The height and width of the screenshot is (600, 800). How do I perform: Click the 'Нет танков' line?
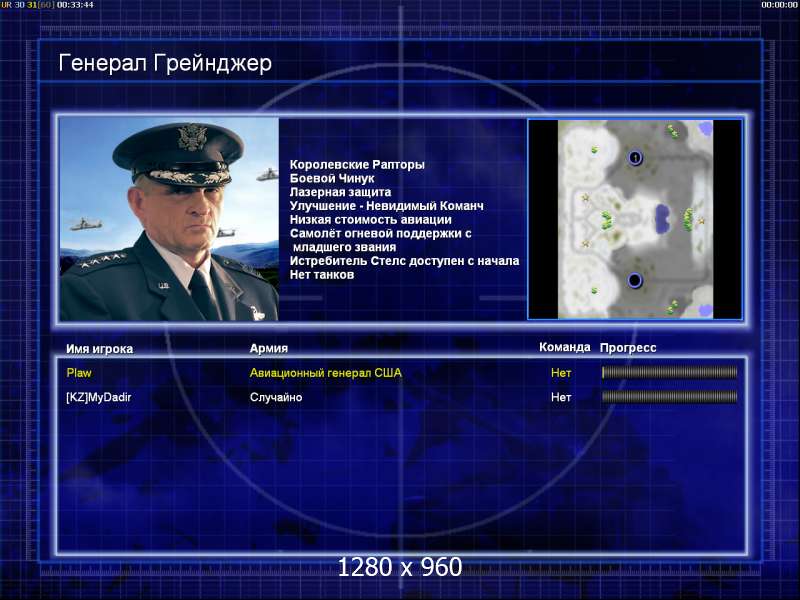click(321, 275)
